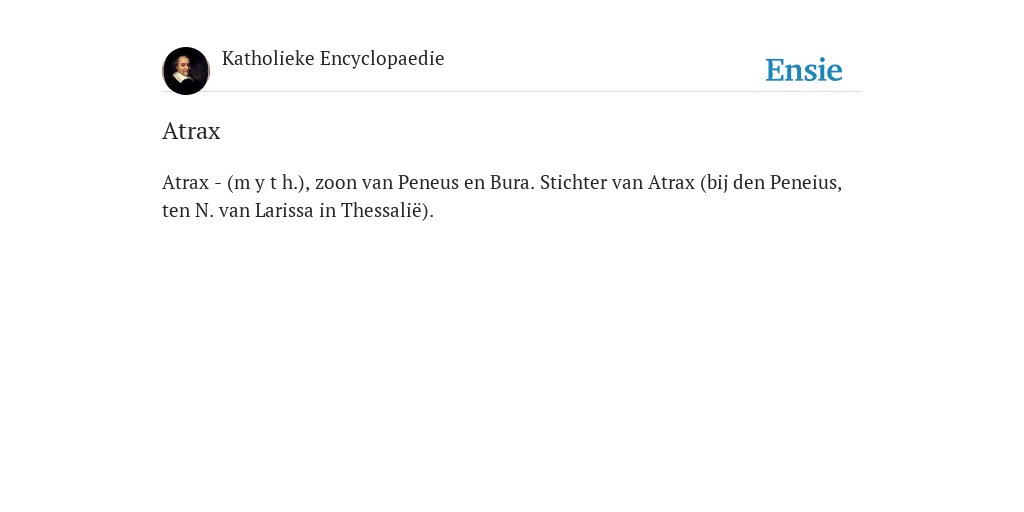Viewport: 1024px width, 512px height.
Task: Click the word zoon in the definition
Action: click(336, 183)
